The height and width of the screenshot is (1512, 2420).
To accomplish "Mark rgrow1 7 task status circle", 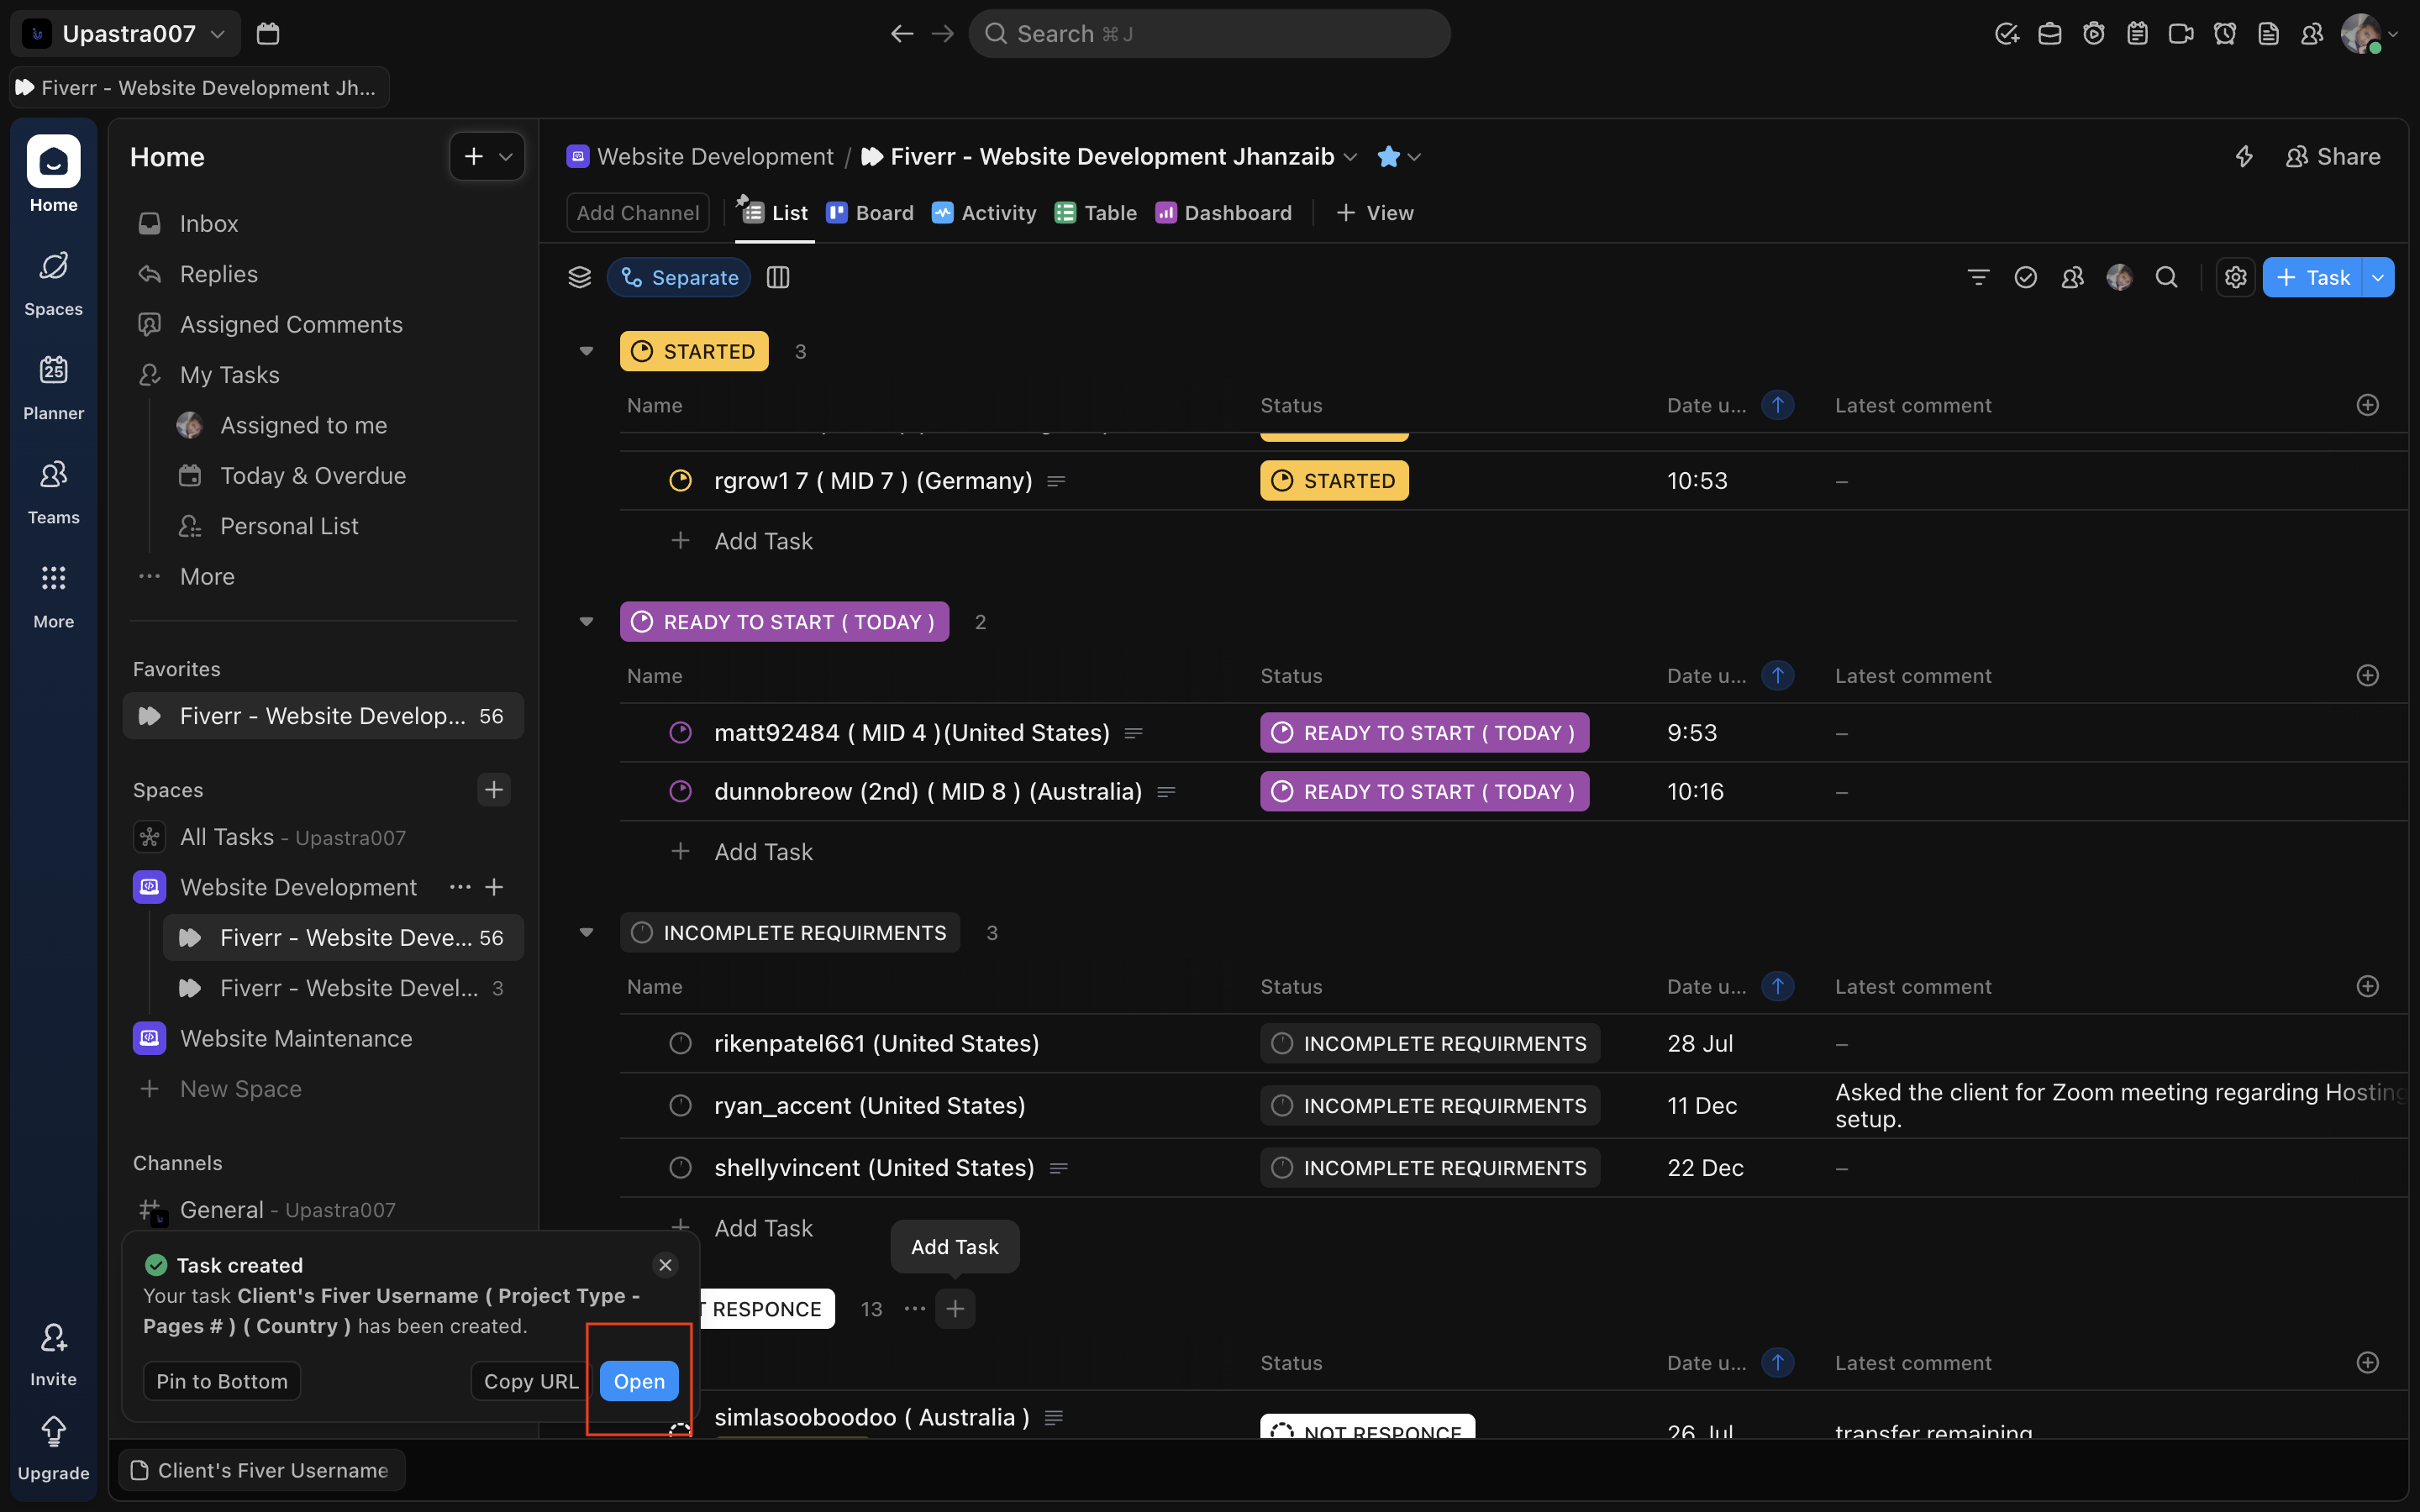I will (680, 481).
